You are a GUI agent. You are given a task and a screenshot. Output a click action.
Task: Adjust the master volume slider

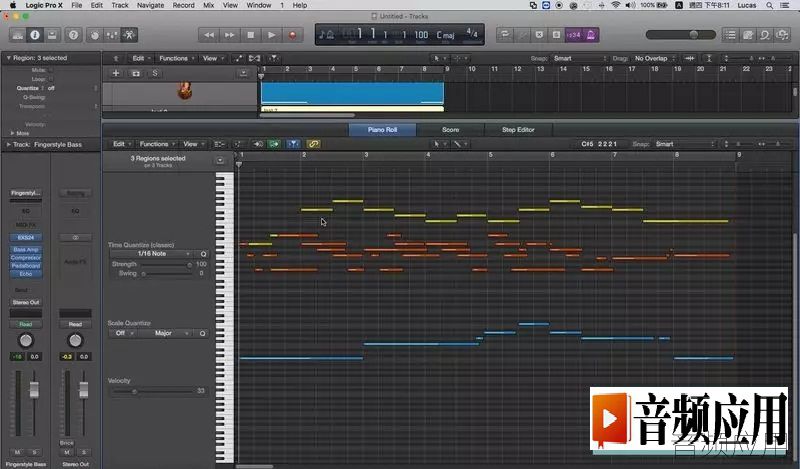click(681, 35)
